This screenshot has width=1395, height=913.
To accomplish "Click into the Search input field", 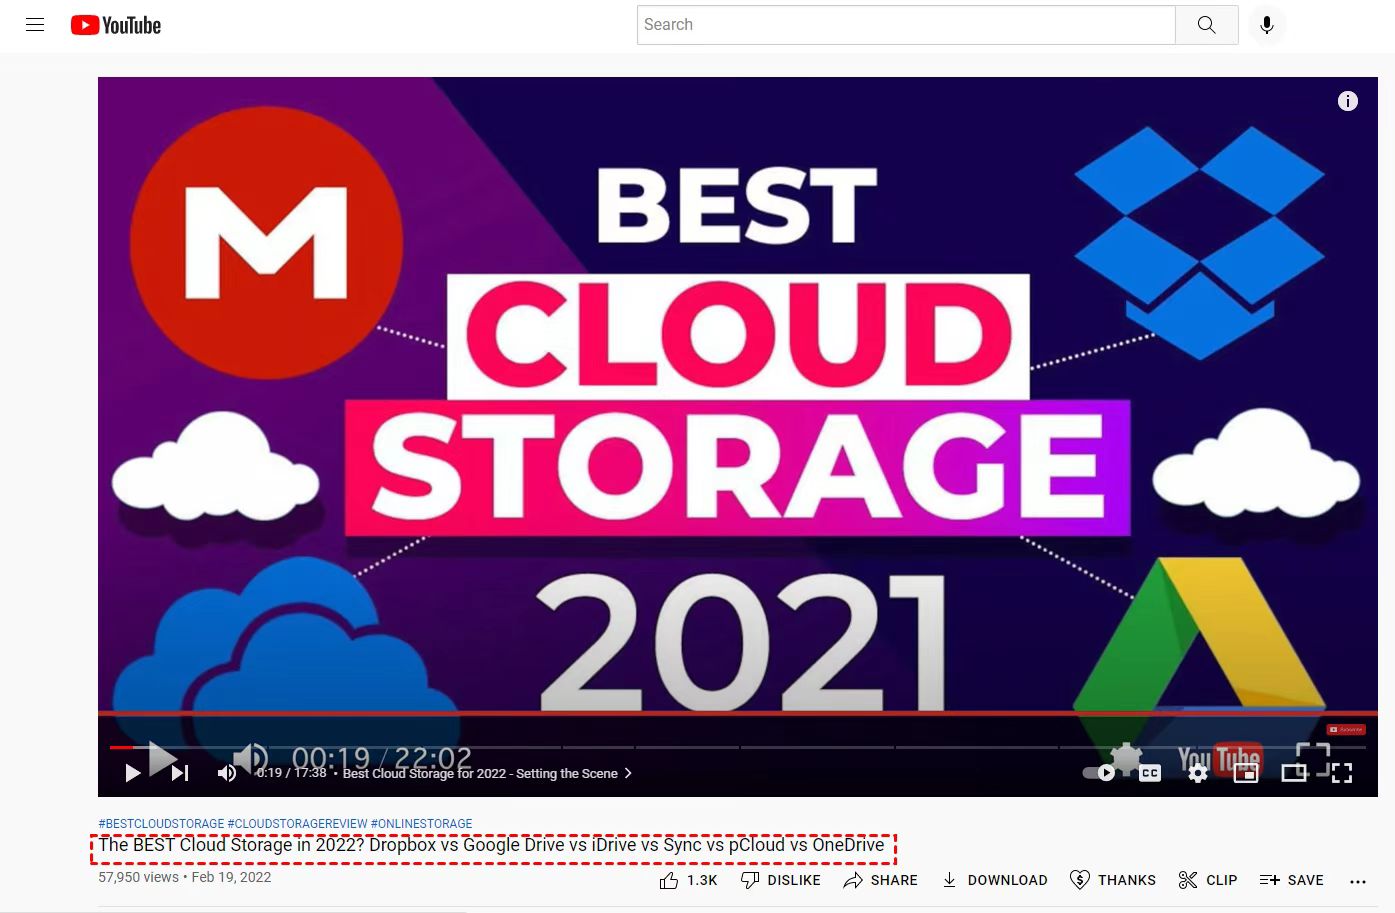I will [906, 25].
